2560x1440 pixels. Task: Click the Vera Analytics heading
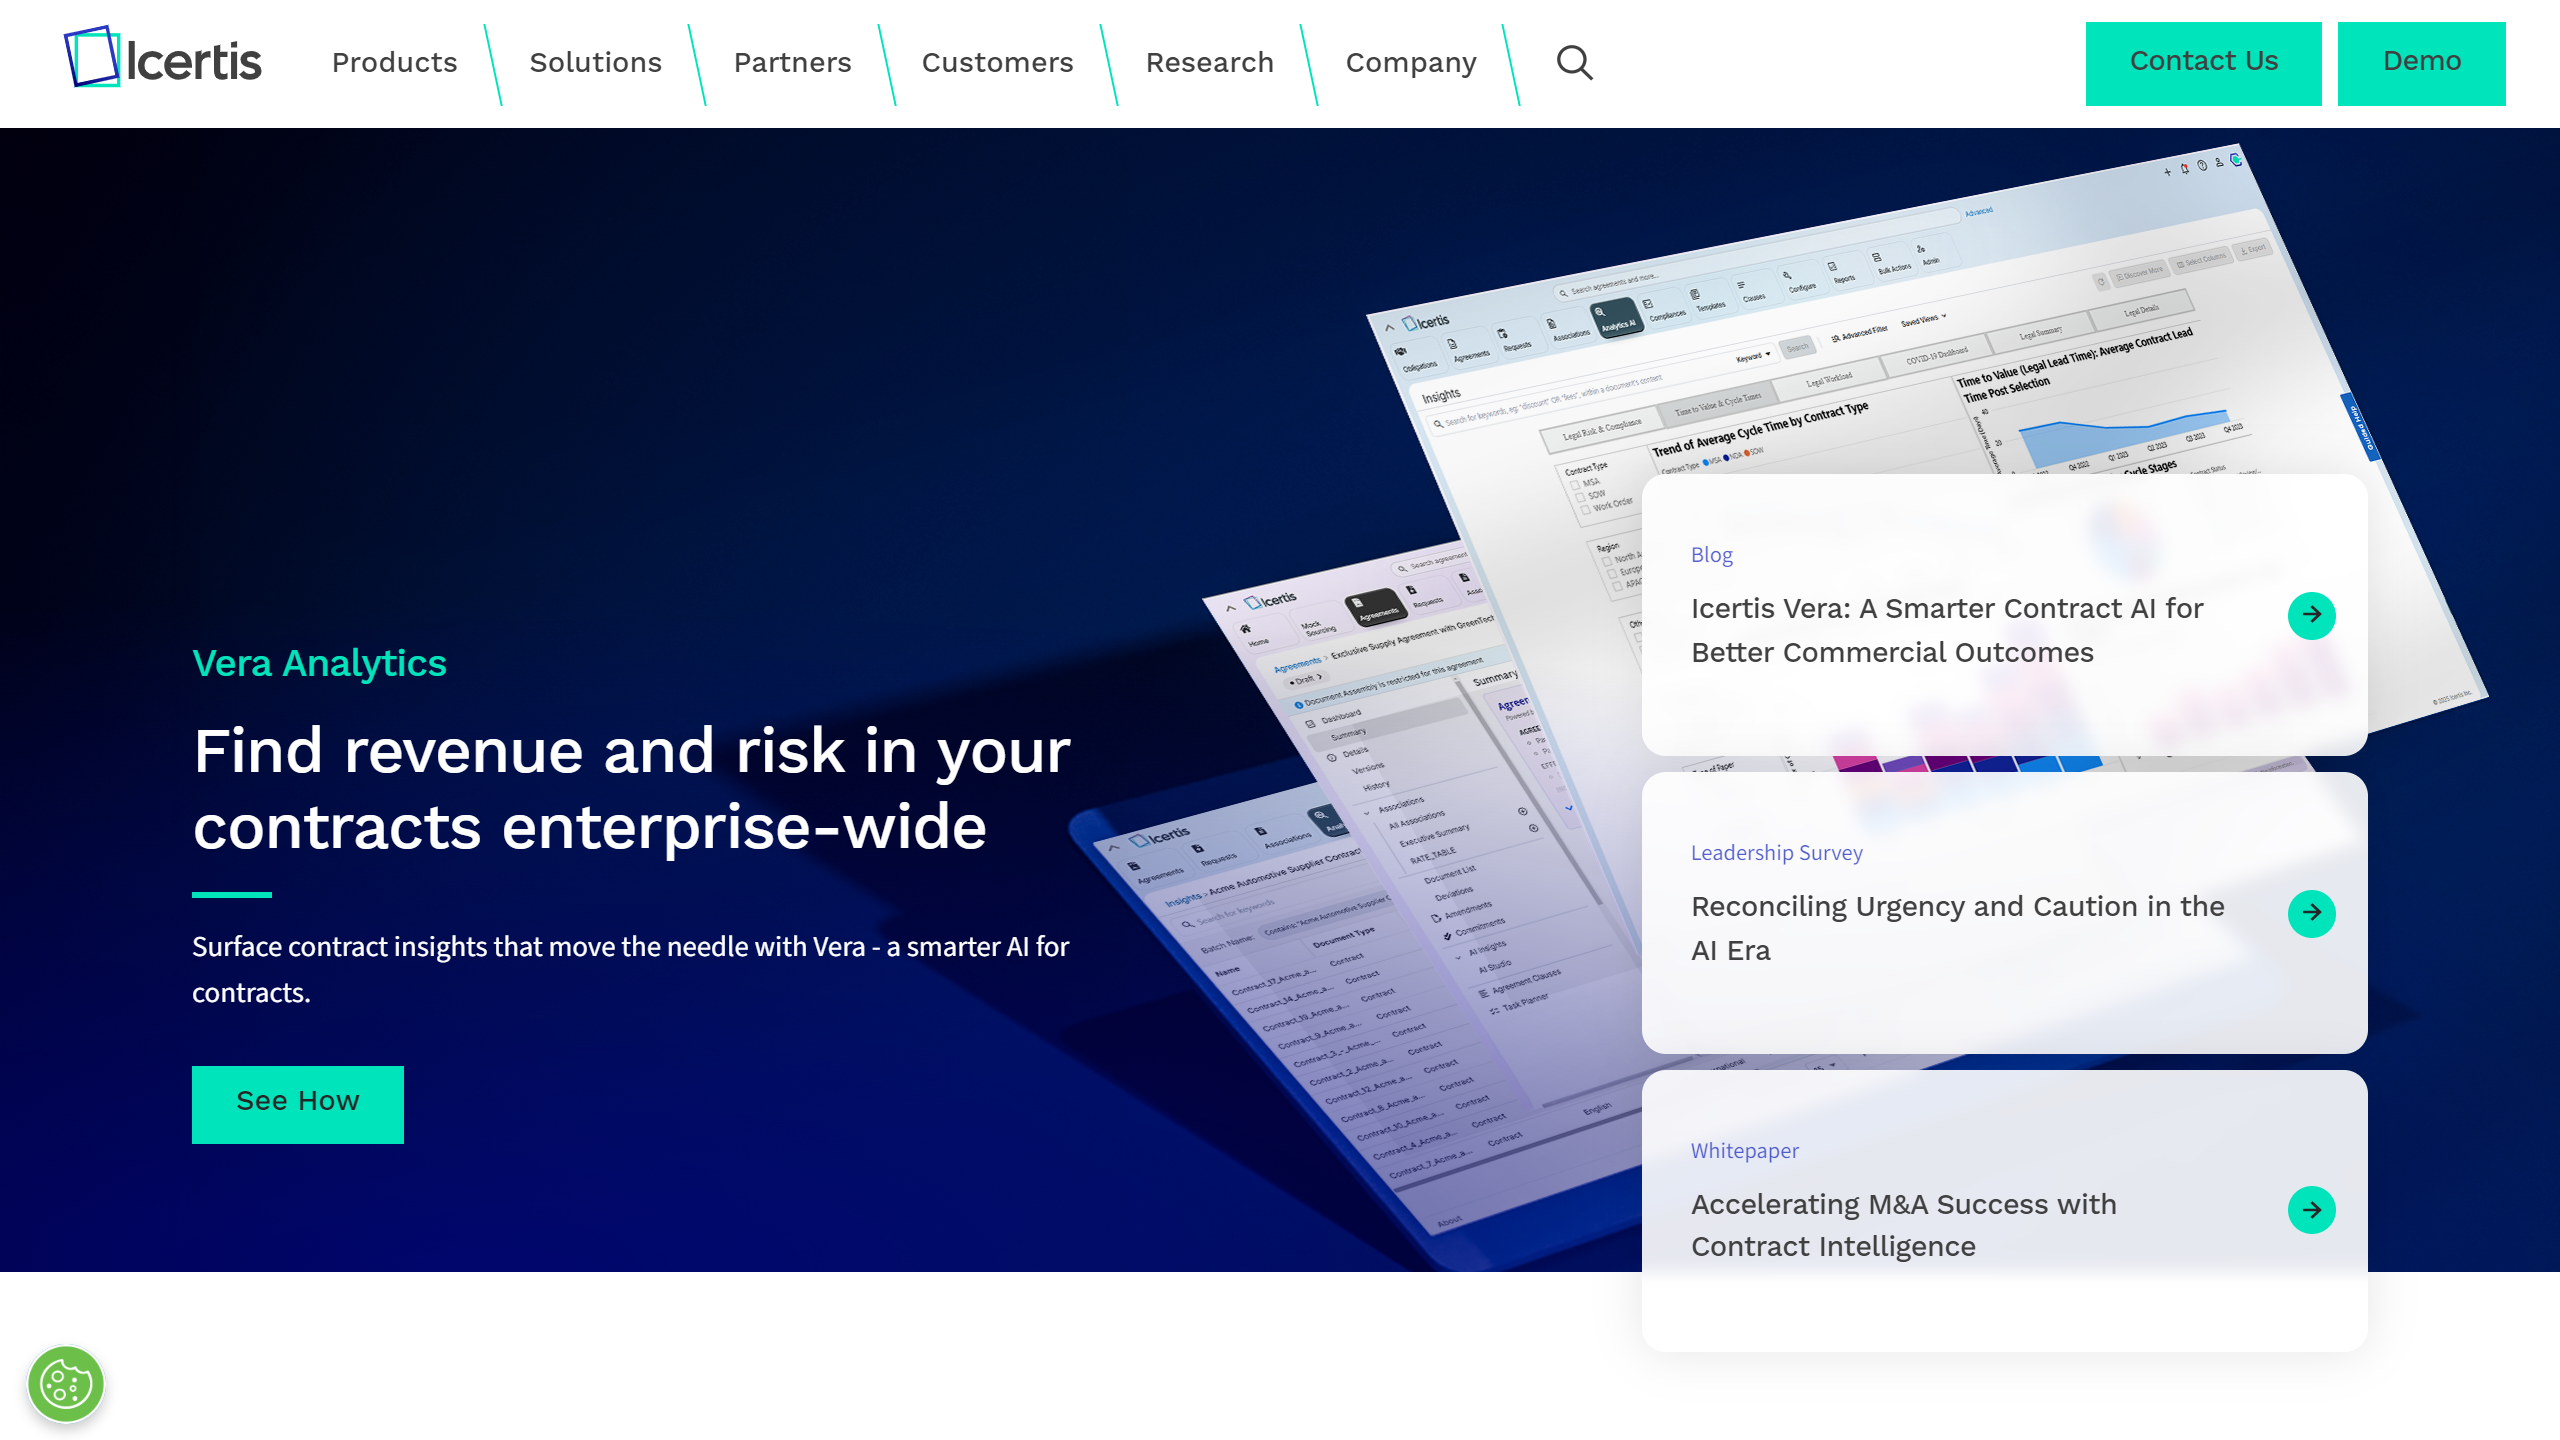pos(319,663)
